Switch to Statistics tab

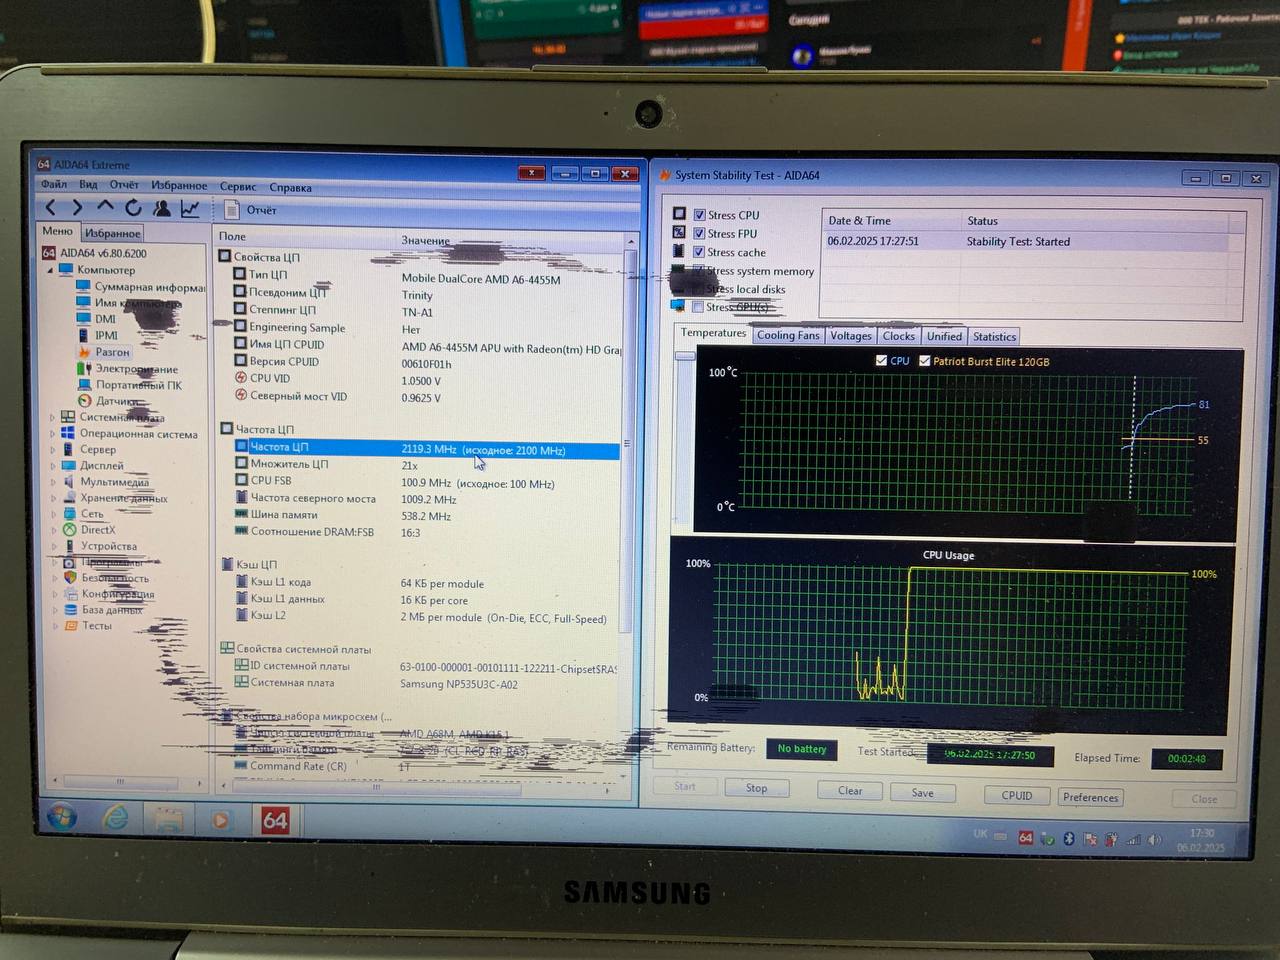[994, 337]
